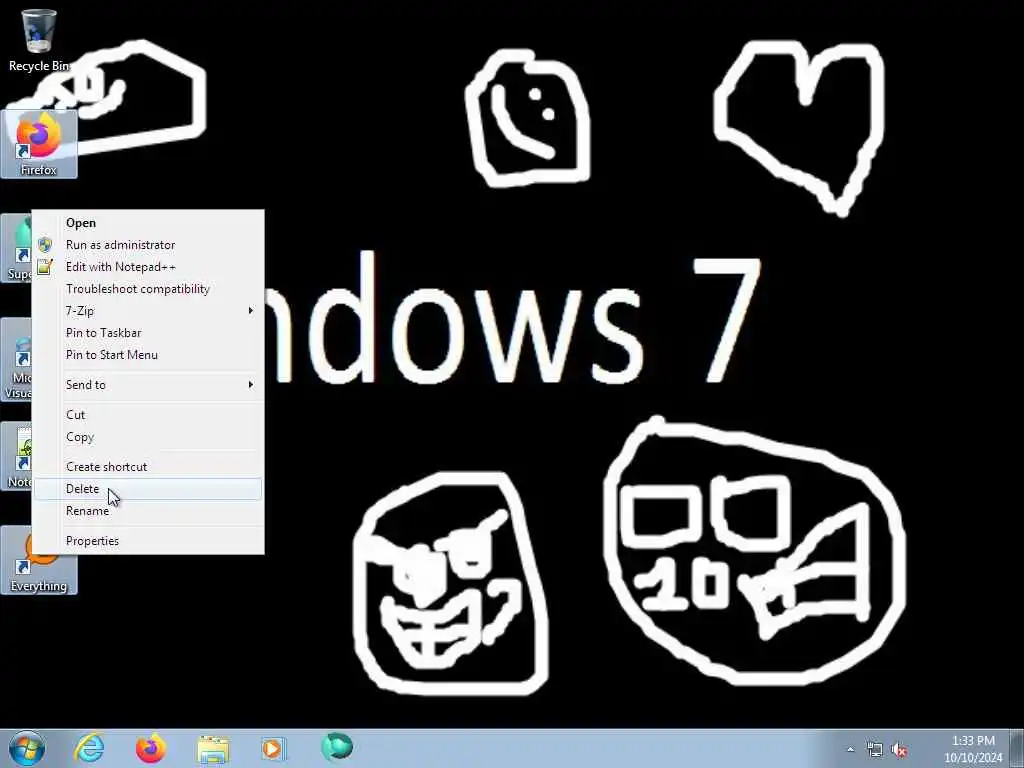Open Windows Explorer folder taskbar icon
1024x768 pixels.
[213, 749]
